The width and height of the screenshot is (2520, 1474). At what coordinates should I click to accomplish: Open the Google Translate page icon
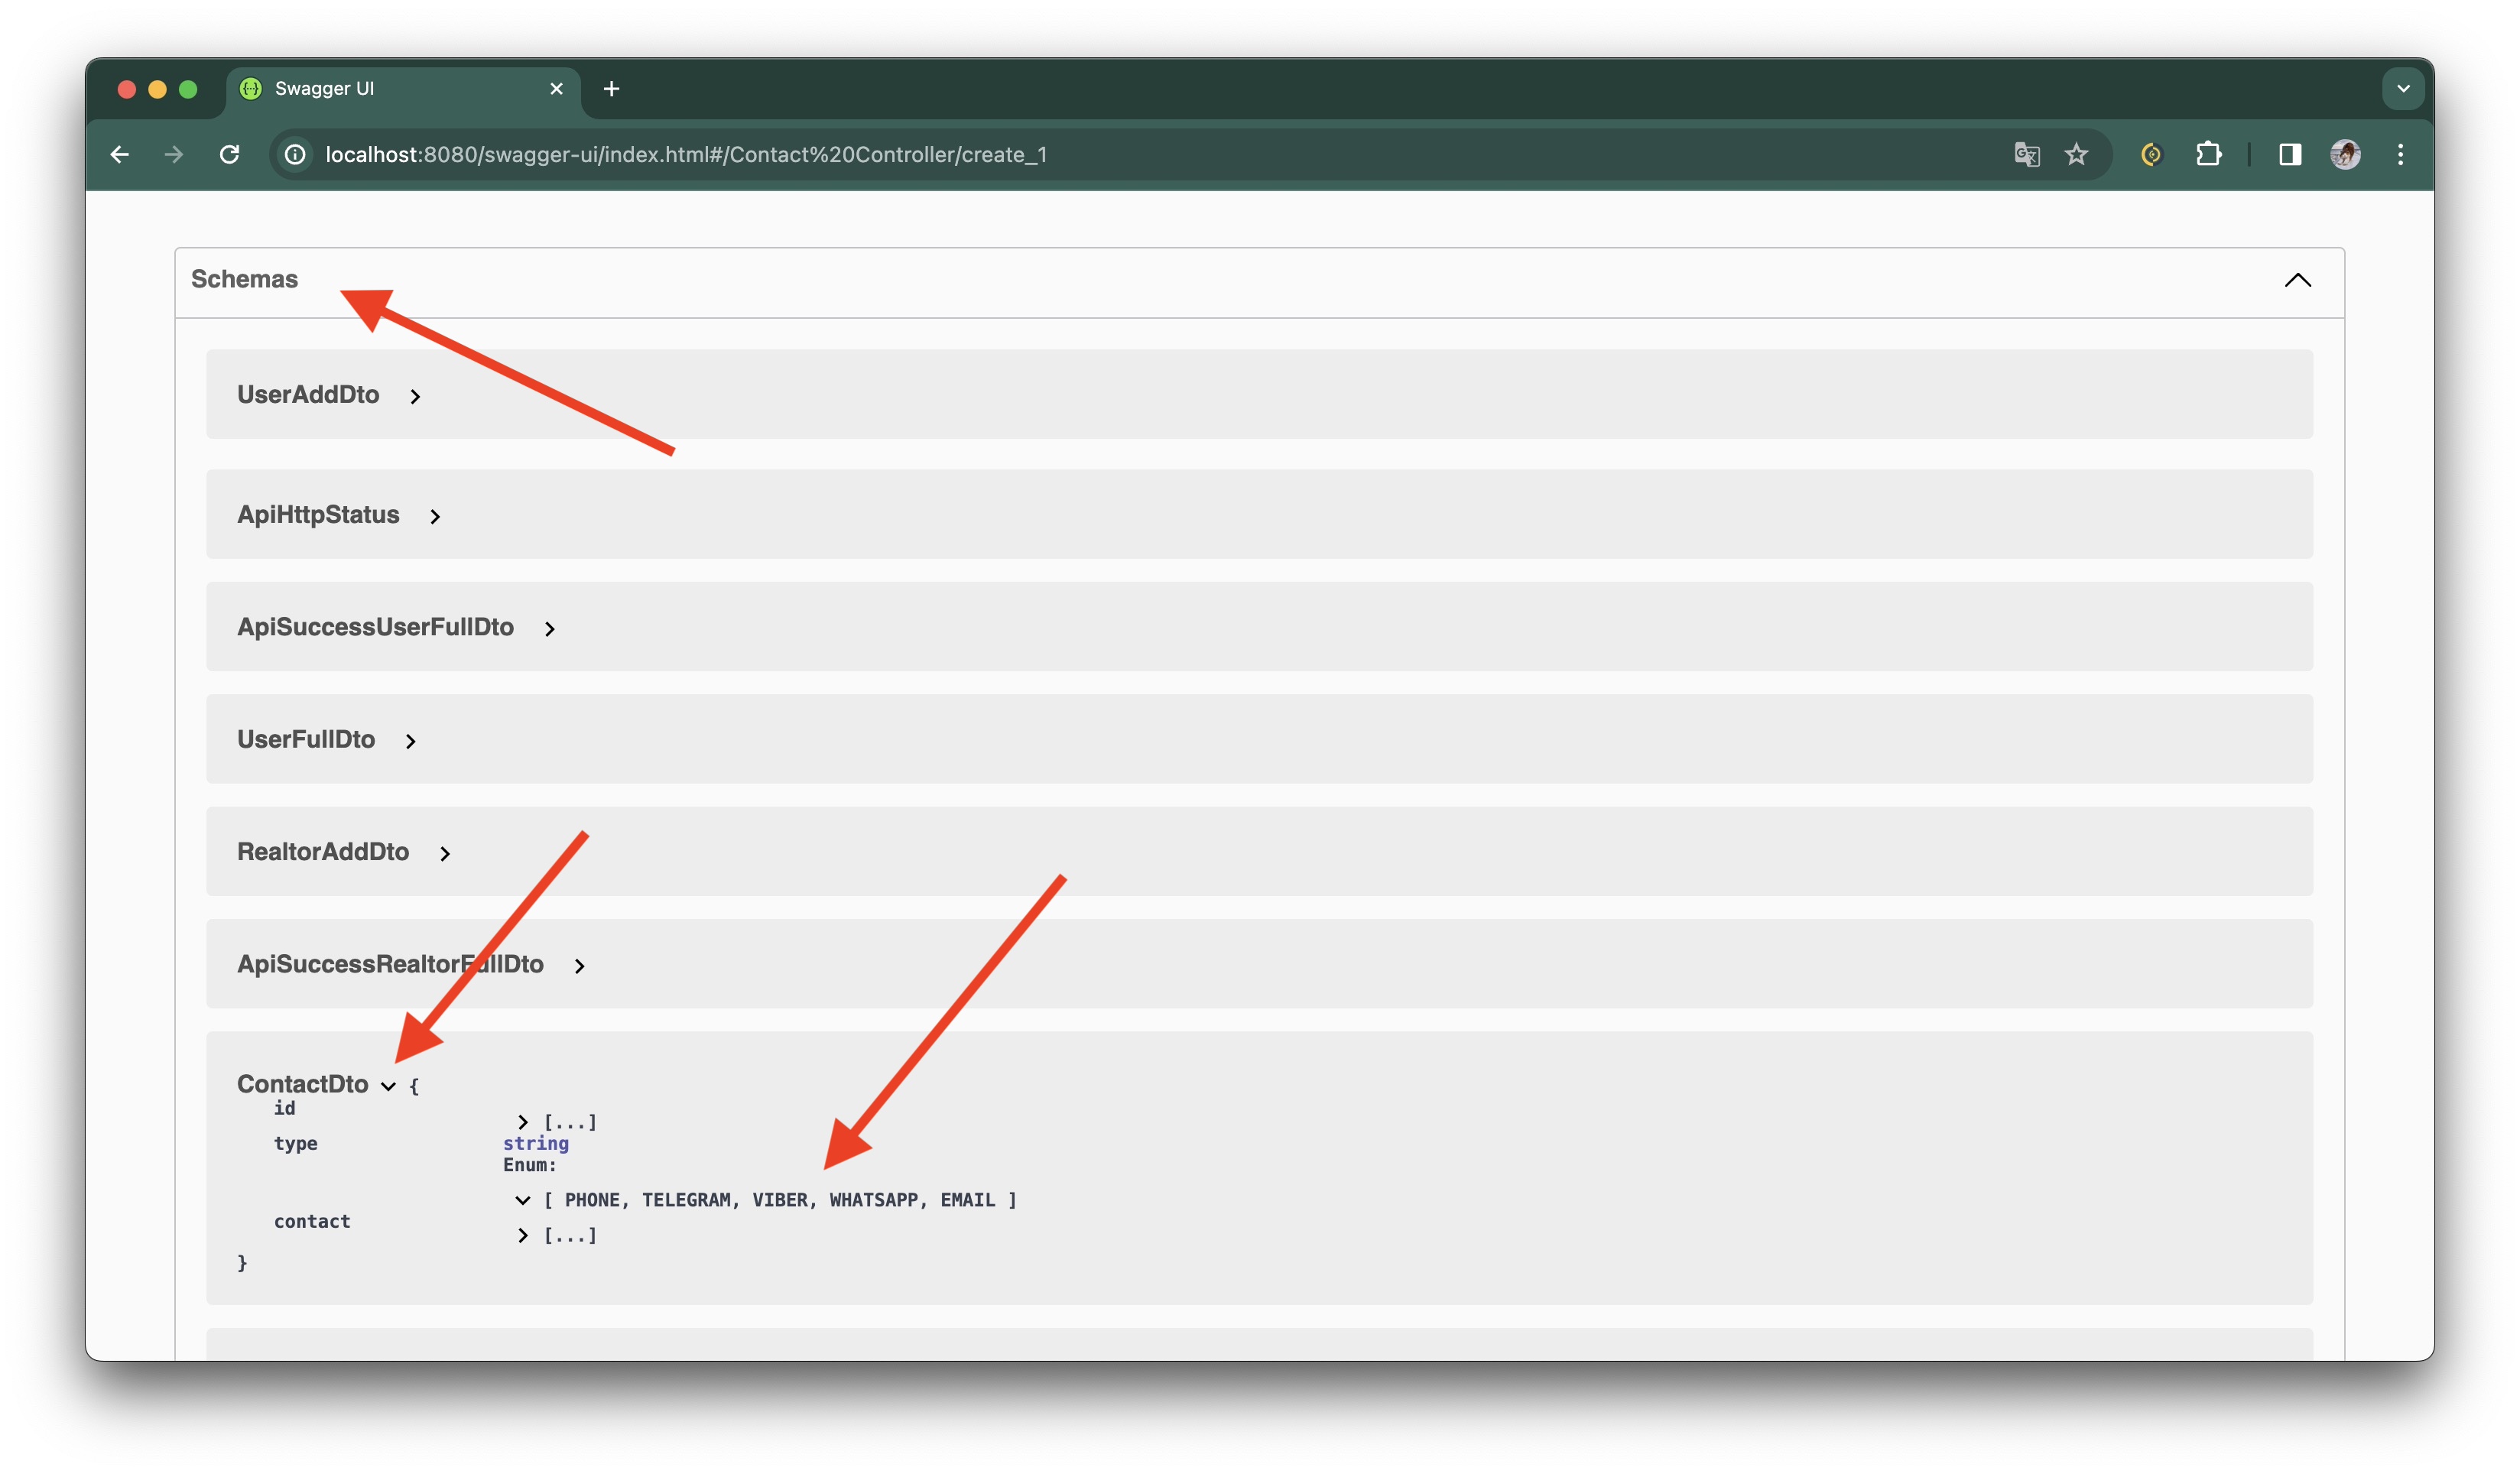tap(2026, 154)
